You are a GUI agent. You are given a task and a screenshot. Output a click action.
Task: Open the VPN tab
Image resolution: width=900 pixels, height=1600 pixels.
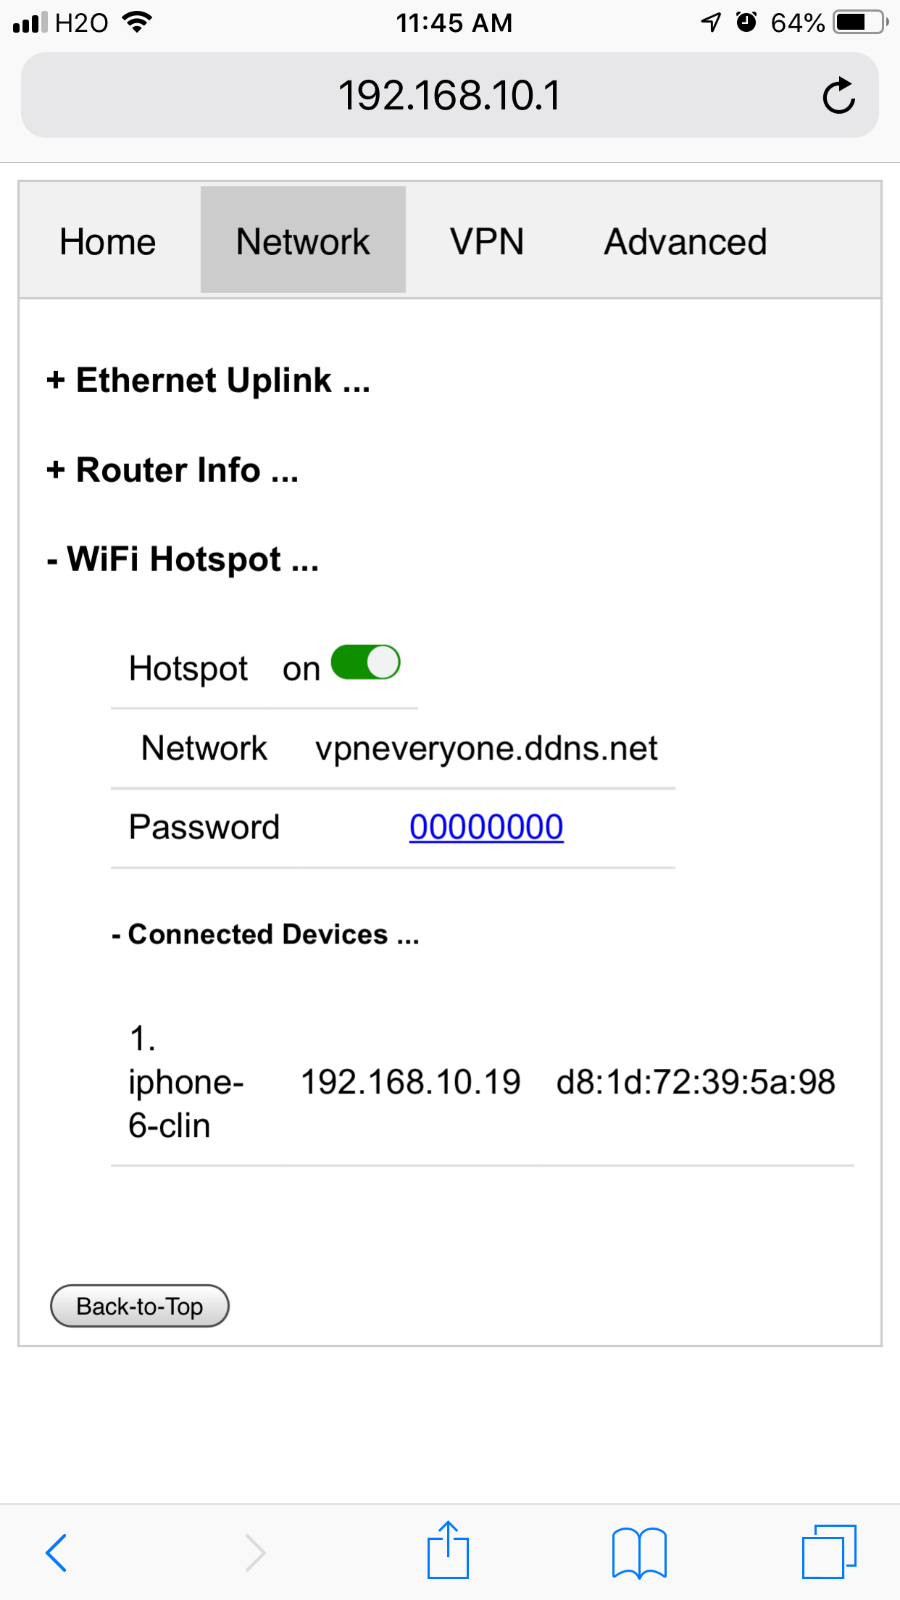487,241
